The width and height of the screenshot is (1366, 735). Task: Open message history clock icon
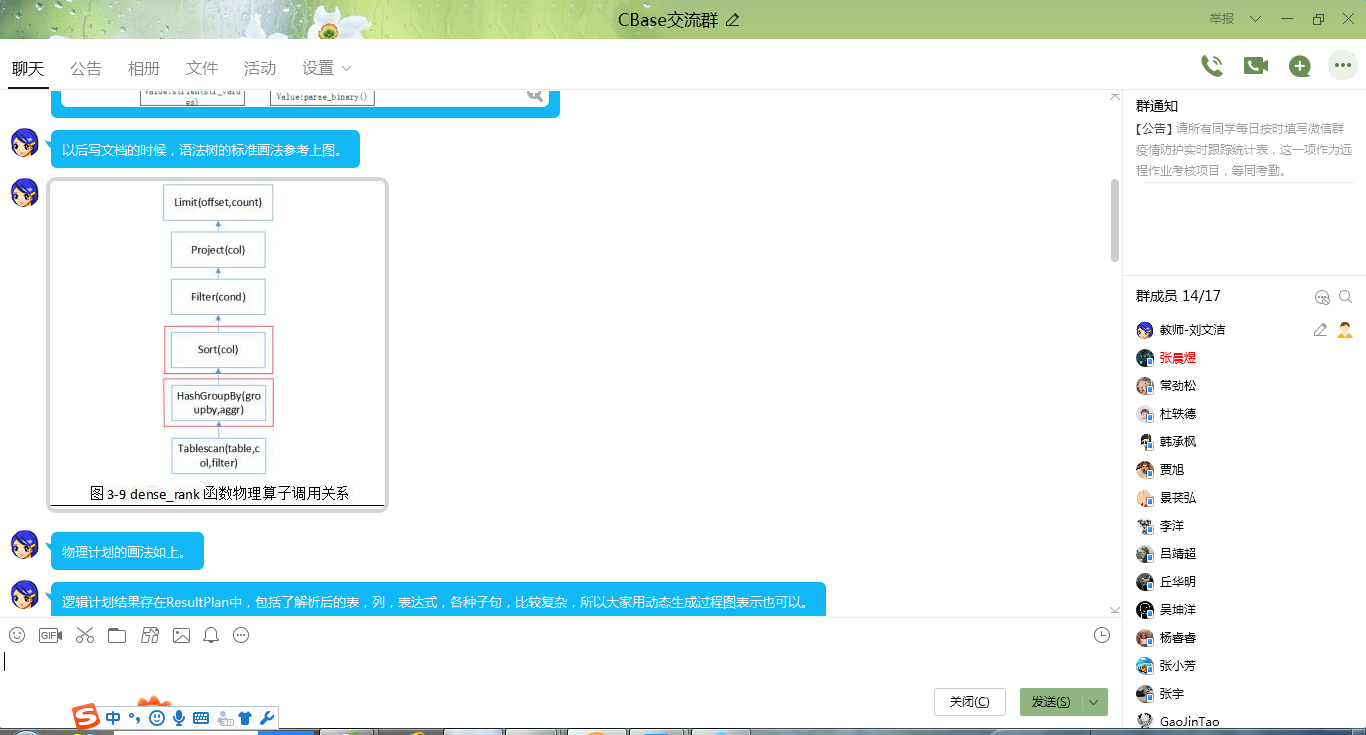pyautogui.click(x=1102, y=635)
